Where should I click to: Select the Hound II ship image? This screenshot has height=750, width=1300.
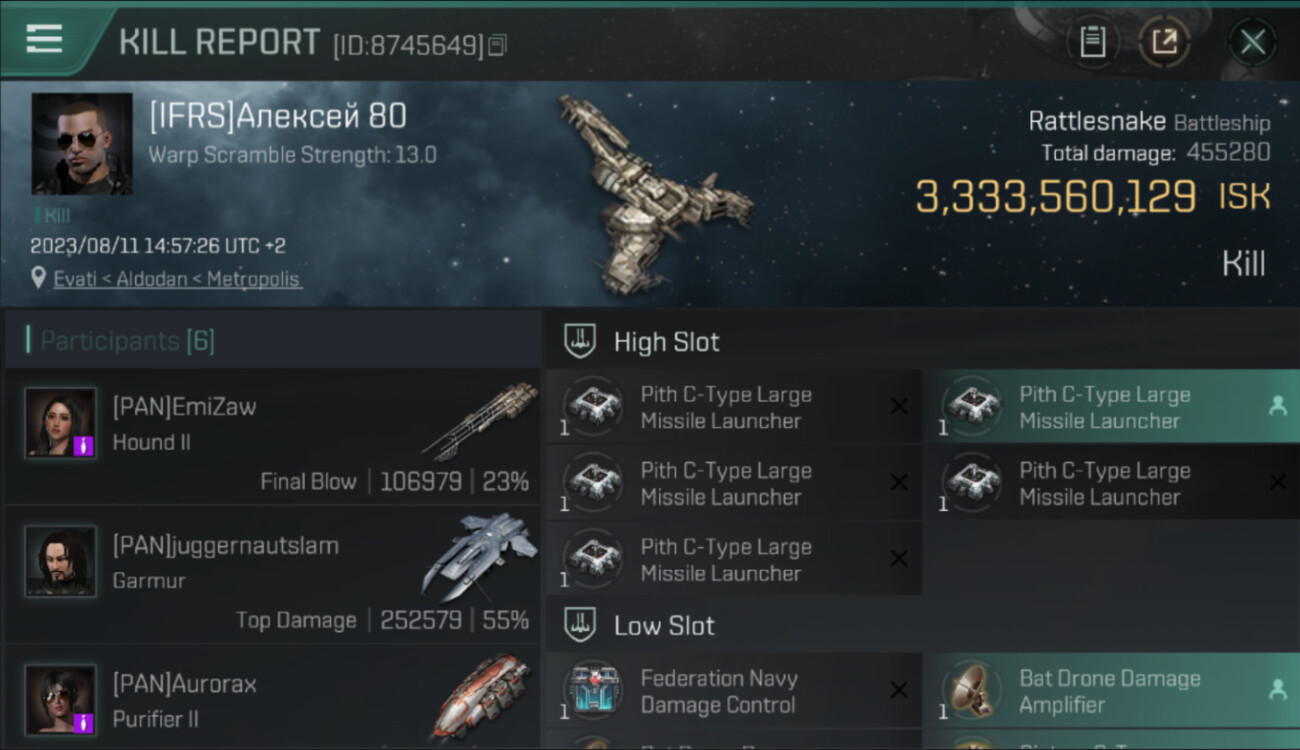point(478,421)
